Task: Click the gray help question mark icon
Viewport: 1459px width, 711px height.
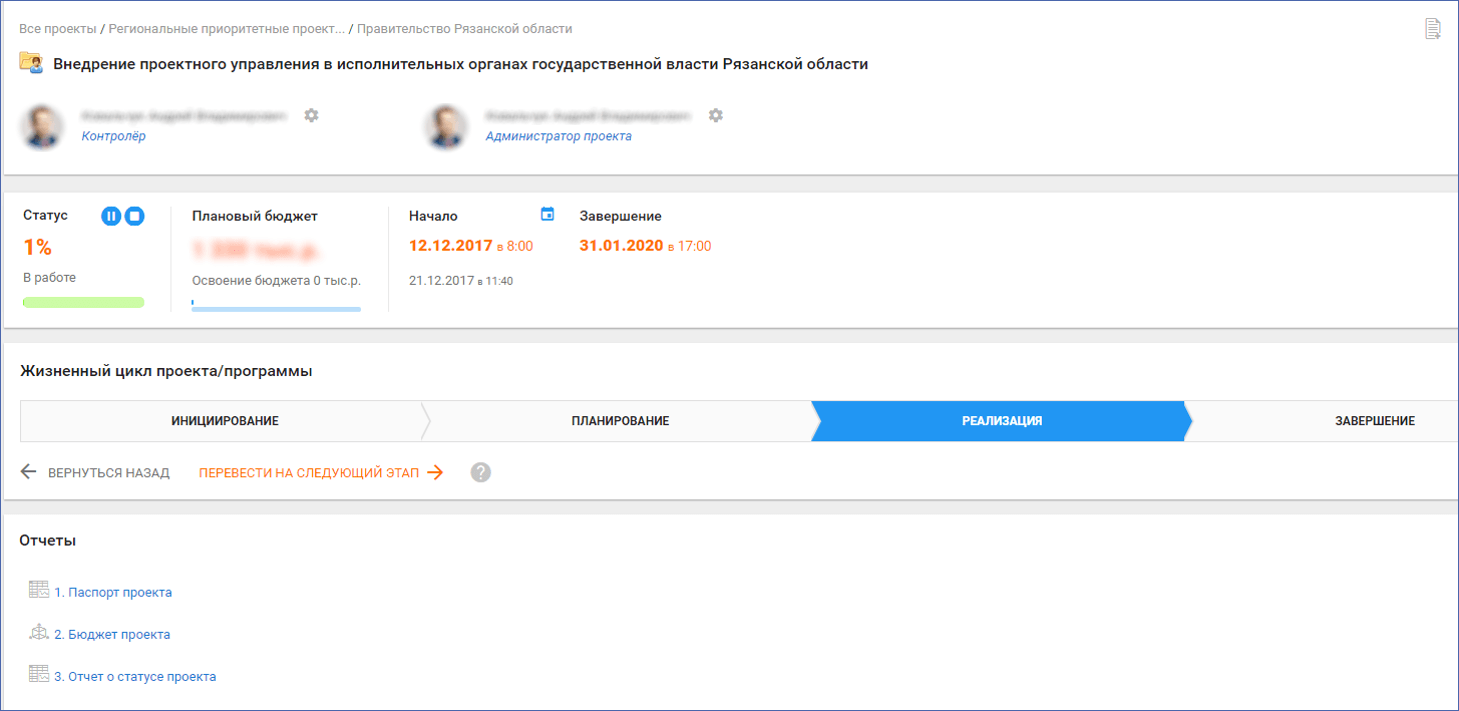Action: click(x=481, y=473)
